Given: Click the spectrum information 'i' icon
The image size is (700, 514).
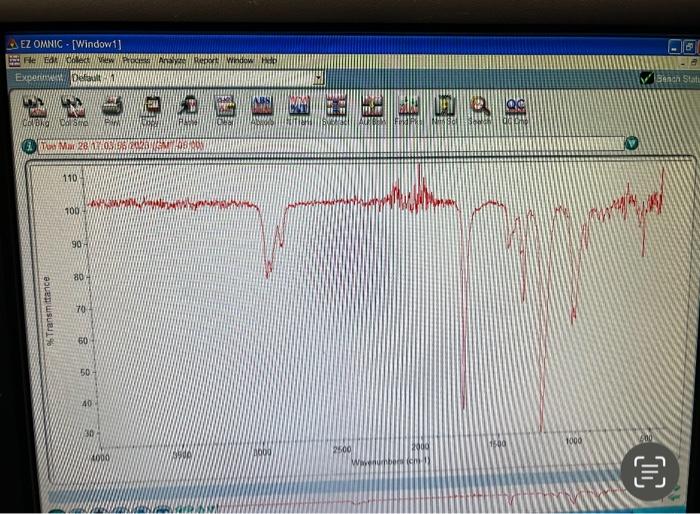Looking at the screenshot, I should (x=29, y=146).
